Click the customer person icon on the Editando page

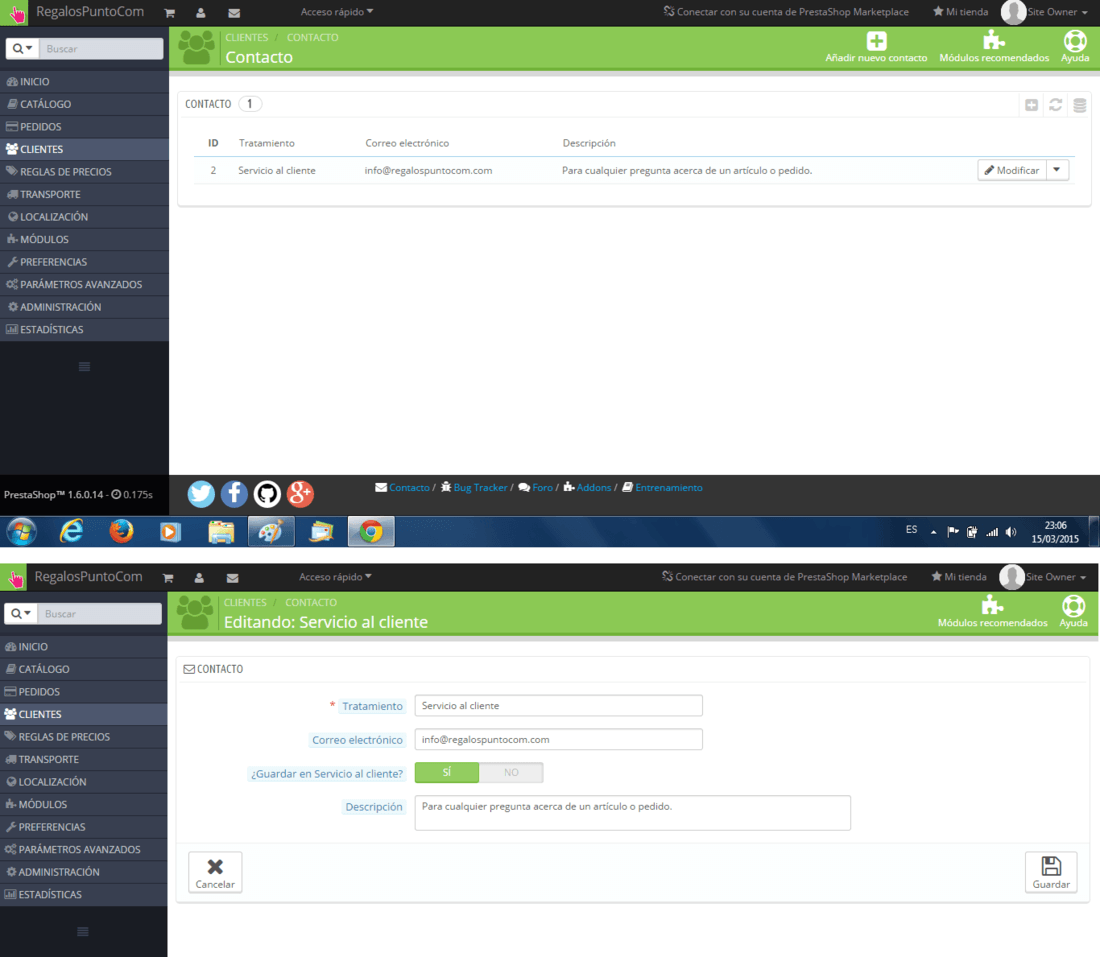pos(199,577)
